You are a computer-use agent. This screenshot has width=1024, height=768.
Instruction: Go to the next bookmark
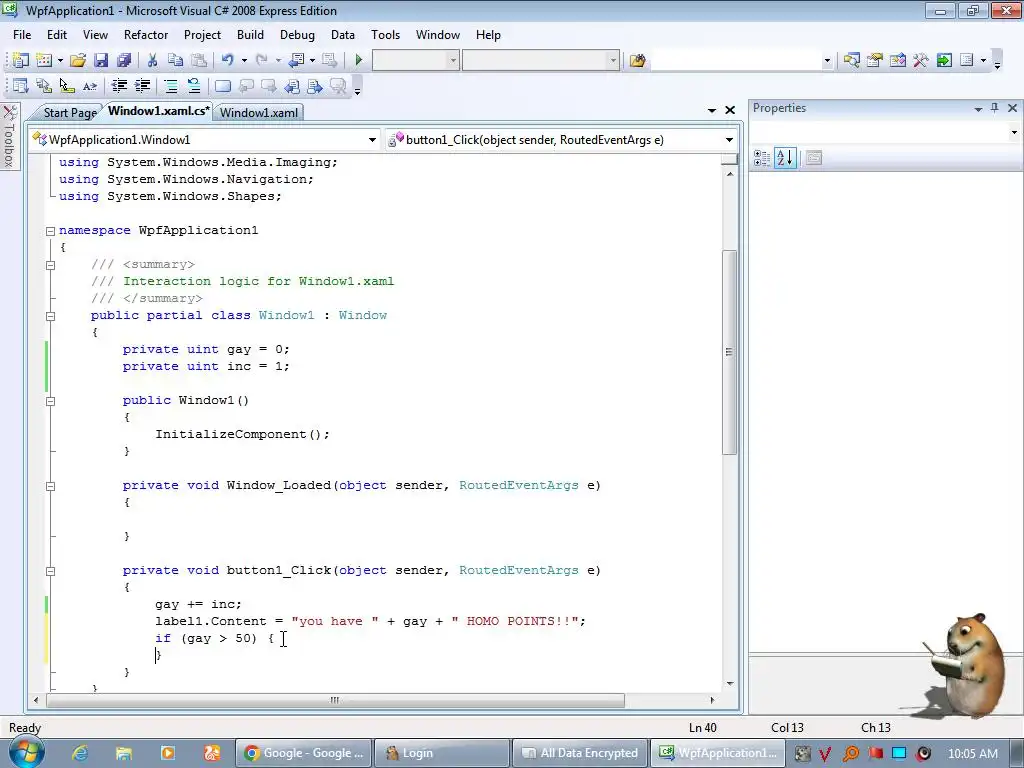[268, 86]
